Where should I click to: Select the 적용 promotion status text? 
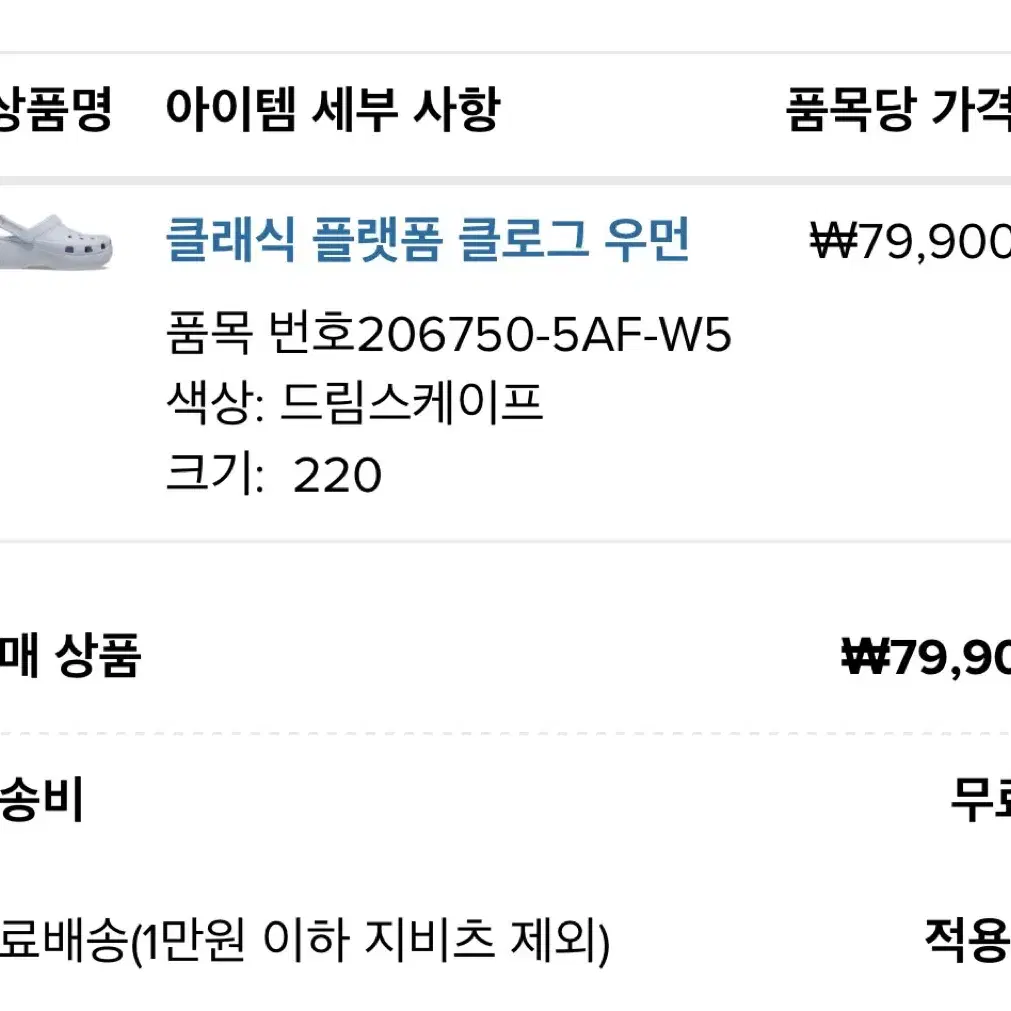(x=967, y=939)
